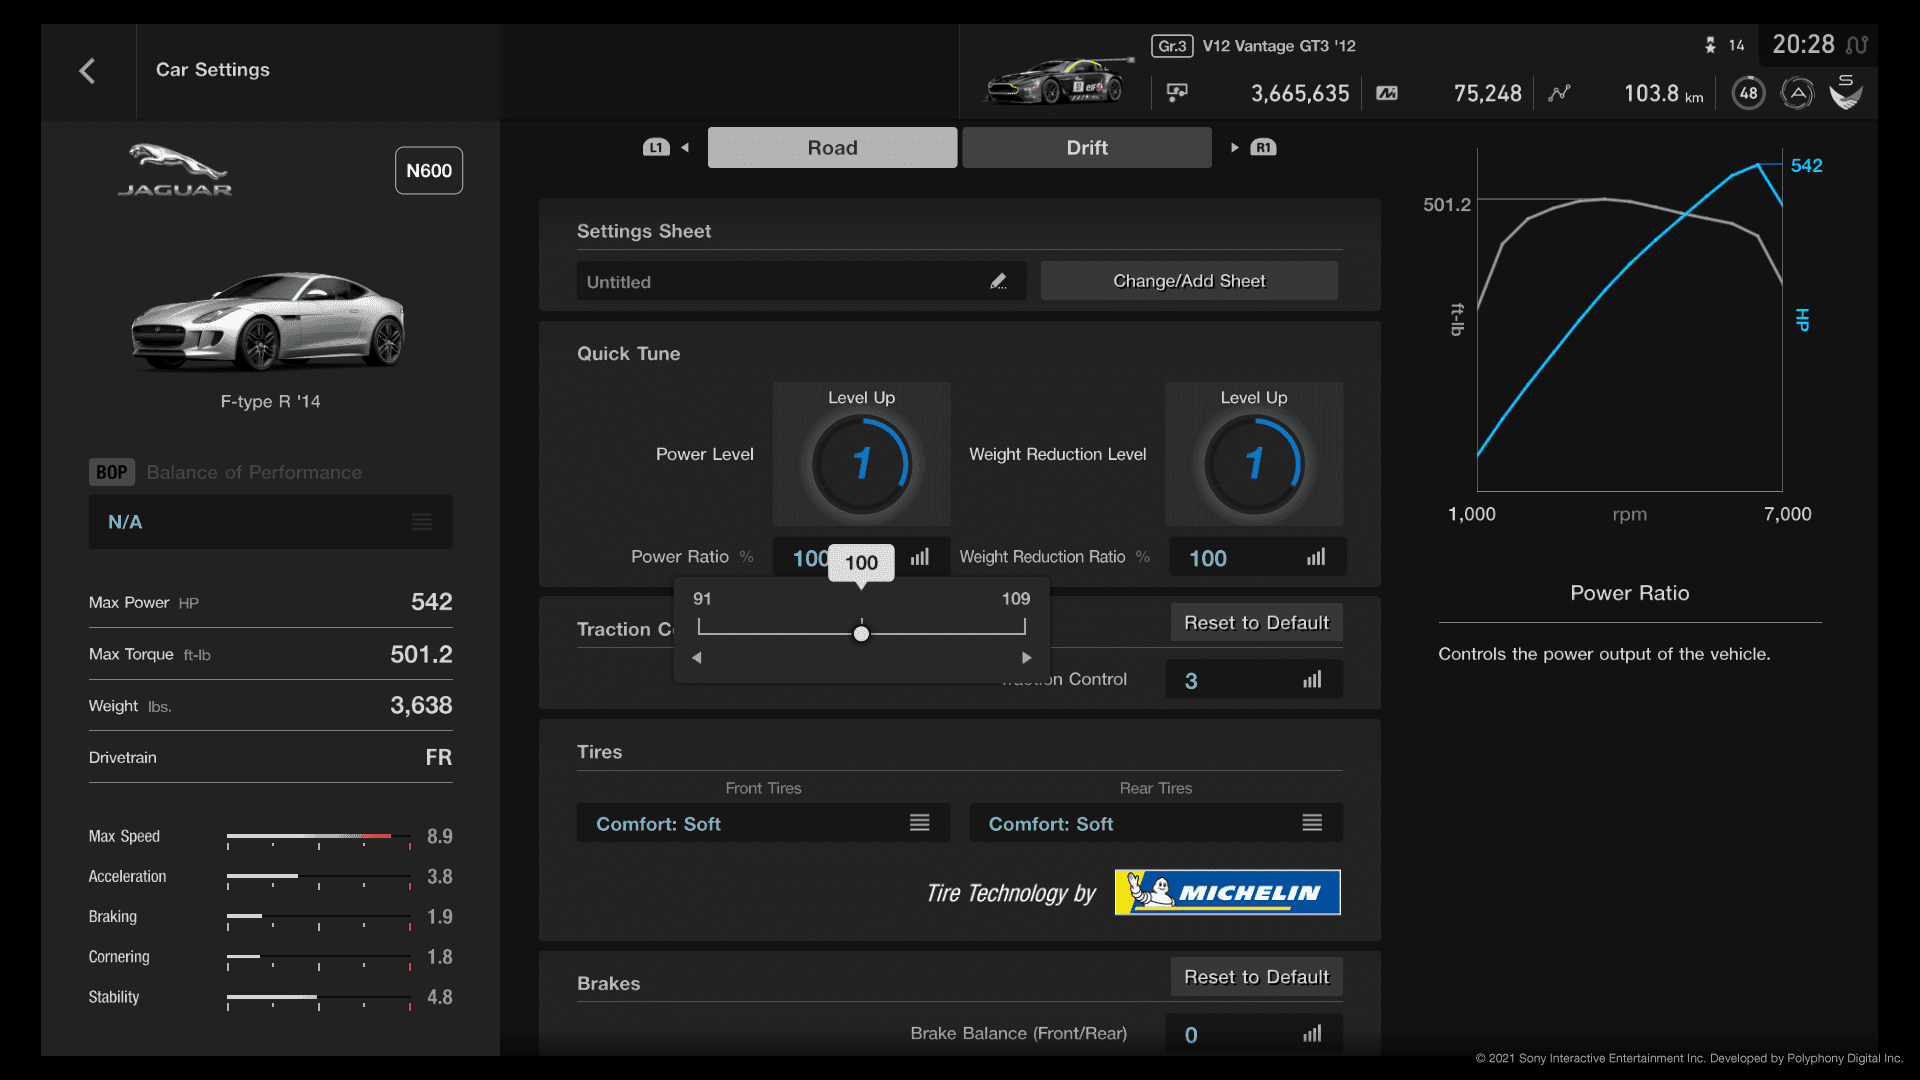Image resolution: width=1920 pixels, height=1080 pixels.
Task: Click the bars icon in Weight Reduction Ratio field
Action: 1316,557
